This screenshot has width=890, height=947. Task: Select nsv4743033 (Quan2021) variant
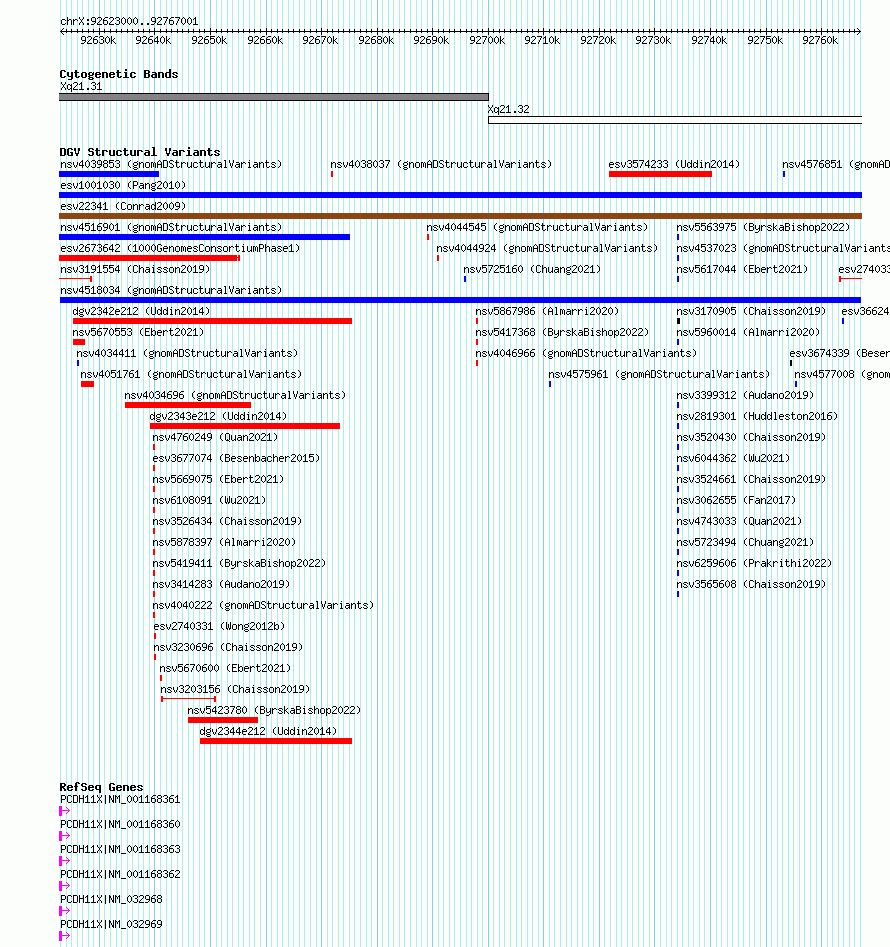point(739,521)
